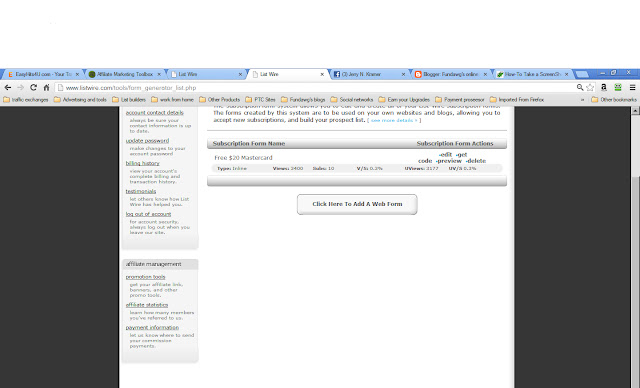Open the Fundawg's blogs bookmark folder
The height and width of the screenshot is (388, 640).
[303, 100]
